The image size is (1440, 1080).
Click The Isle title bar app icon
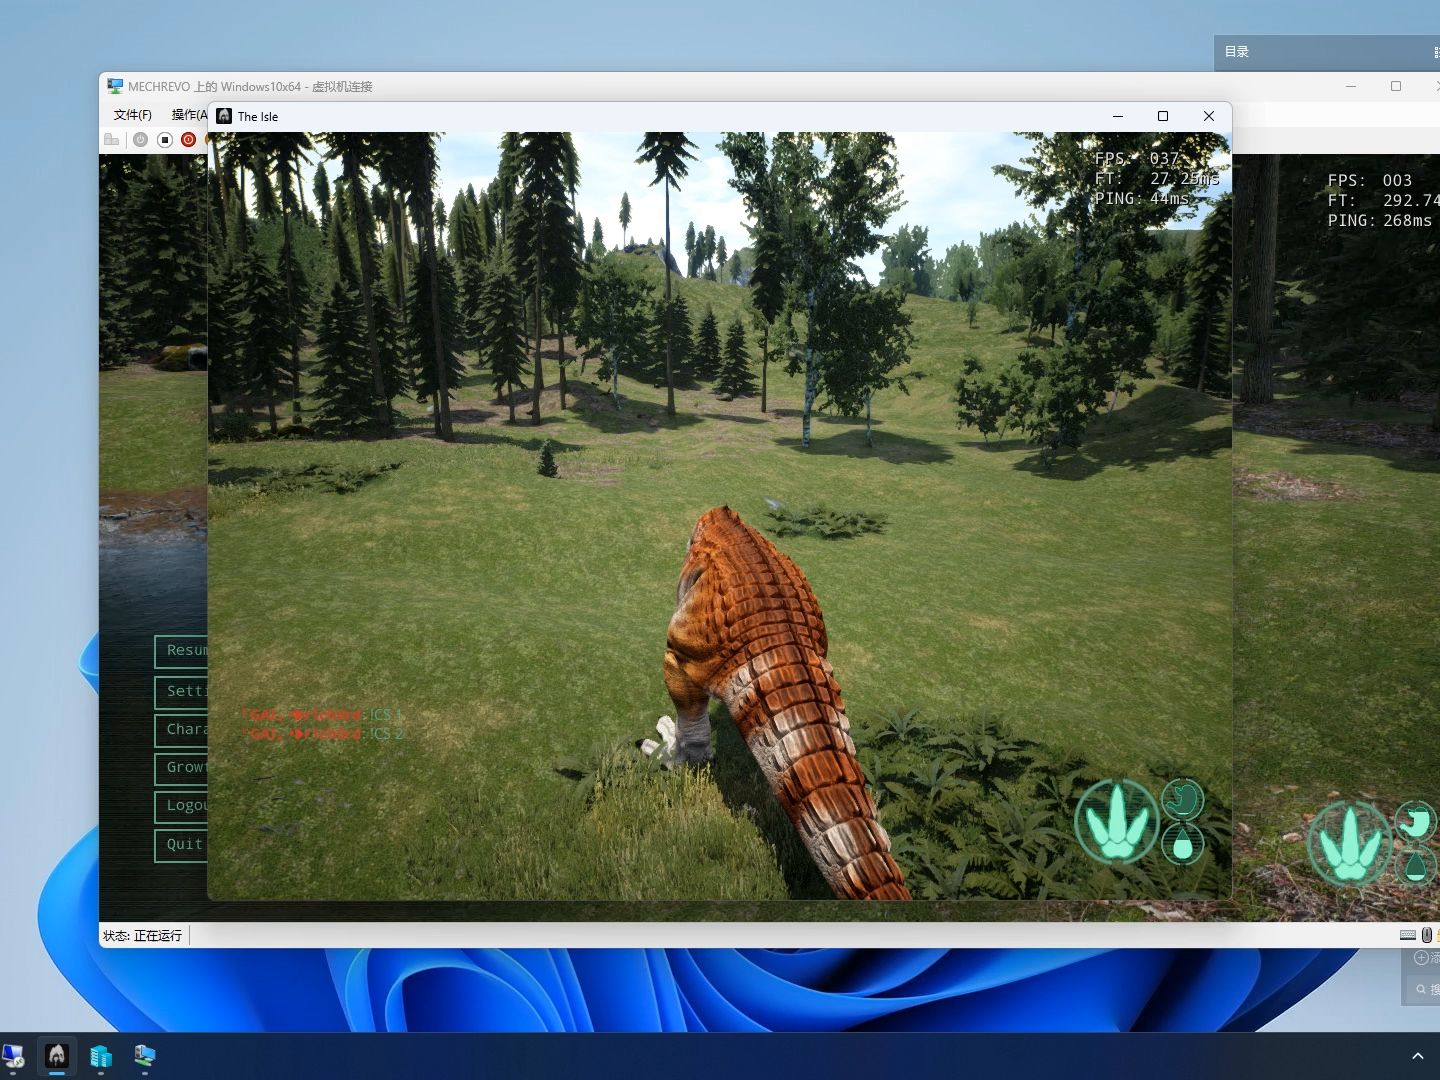[x=224, y=116]
